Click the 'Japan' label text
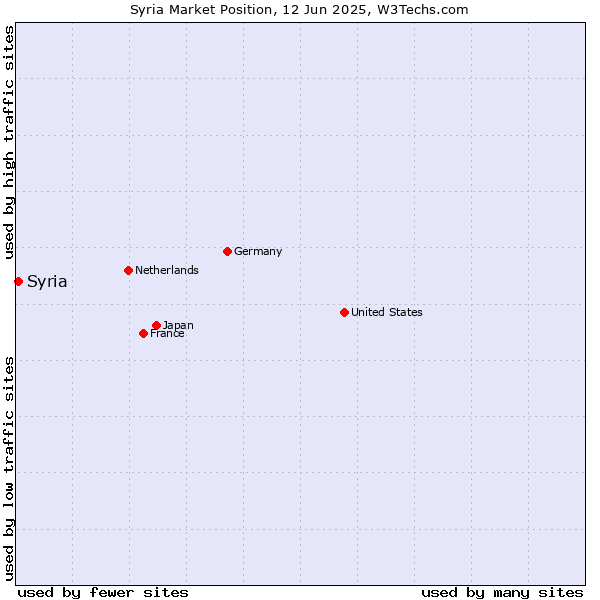The height and width of the screenshot is (600, 600). (x=178, y=325)
